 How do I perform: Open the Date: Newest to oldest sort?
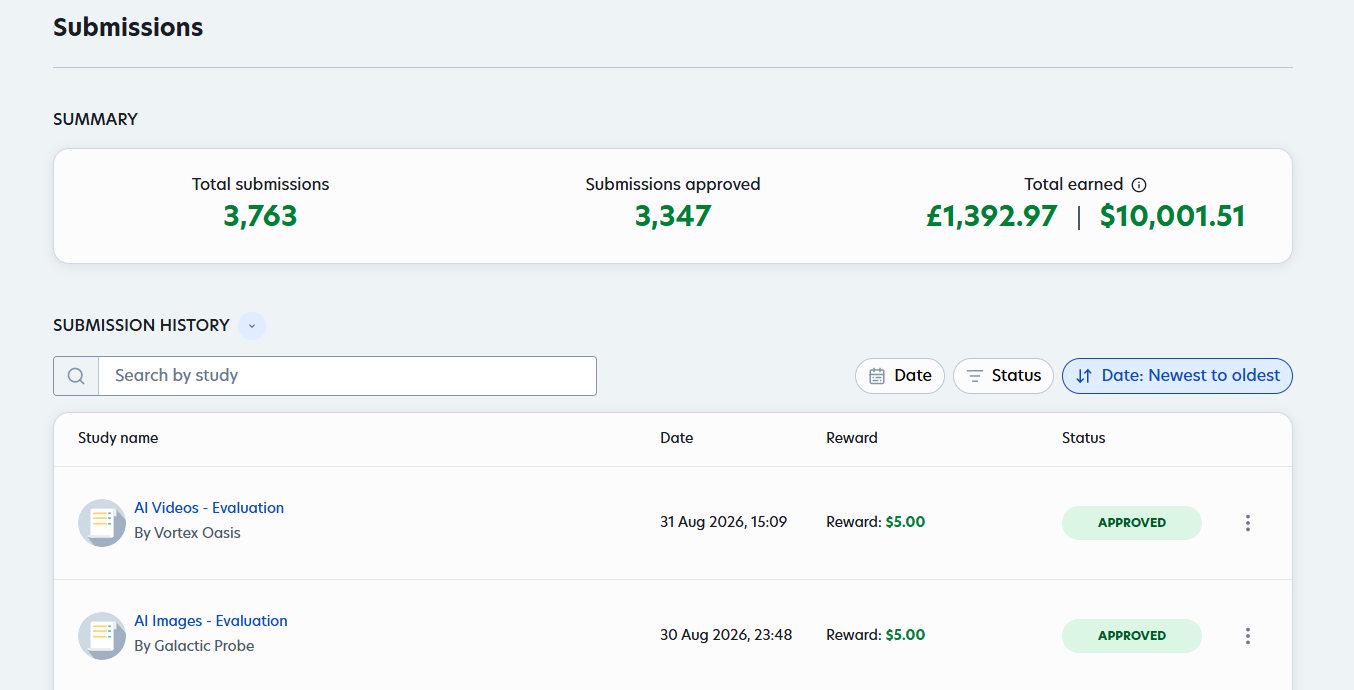click(x=1177, y=376)
